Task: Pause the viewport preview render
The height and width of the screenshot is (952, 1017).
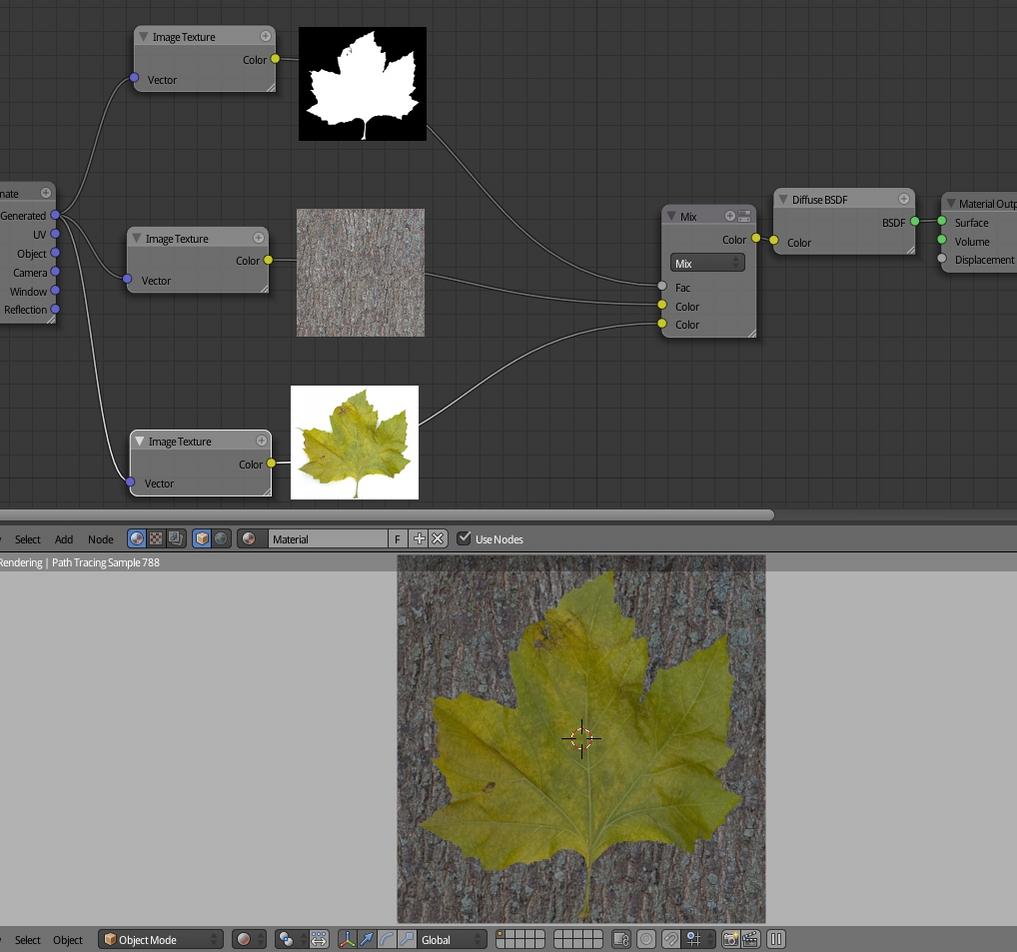Action: click(776, 940)
